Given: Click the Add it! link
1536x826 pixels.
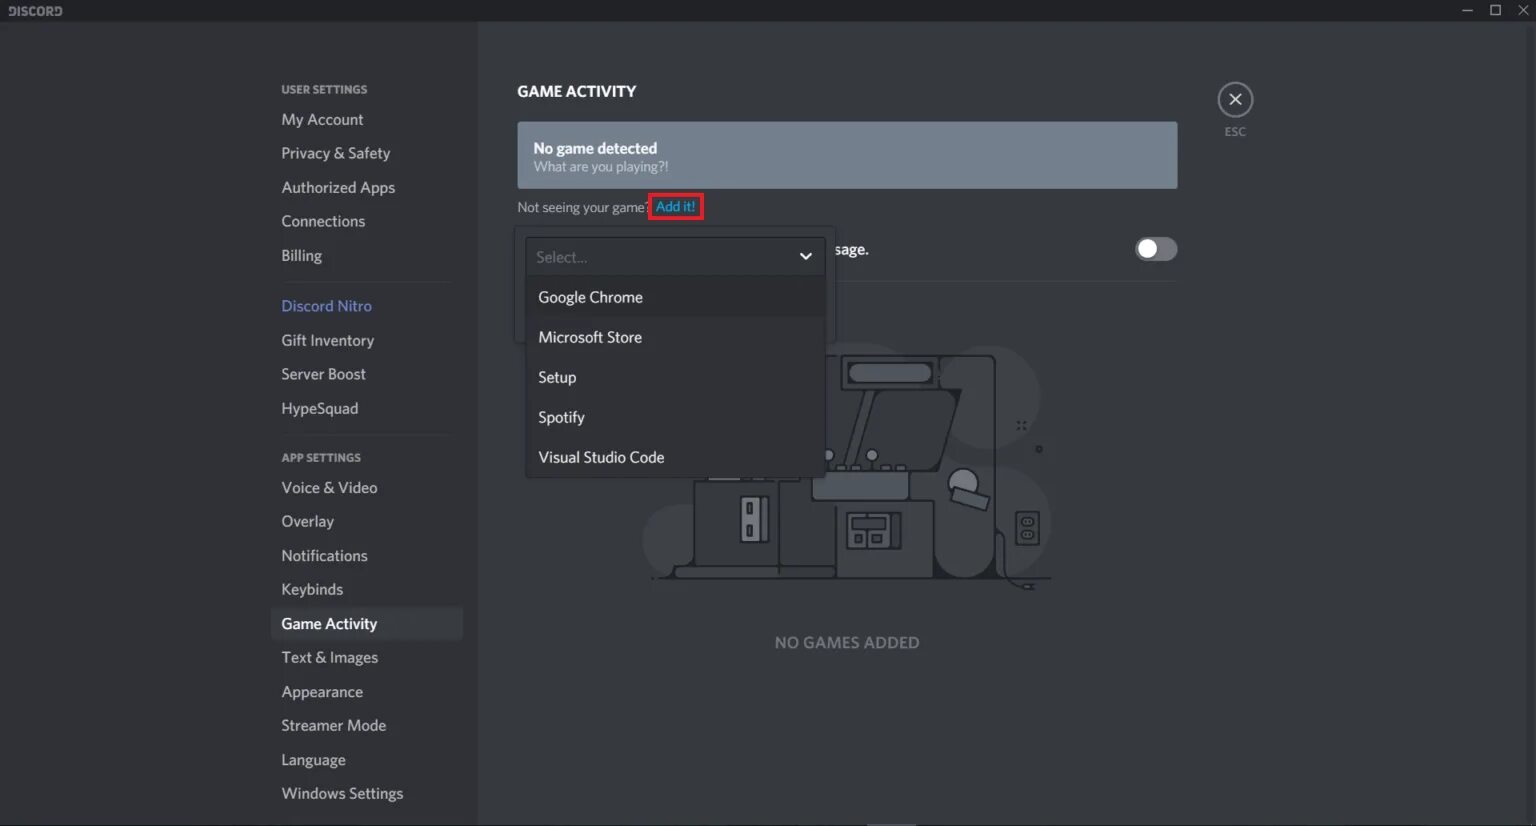Looking at the screenshot, I should tap(676, 207).
